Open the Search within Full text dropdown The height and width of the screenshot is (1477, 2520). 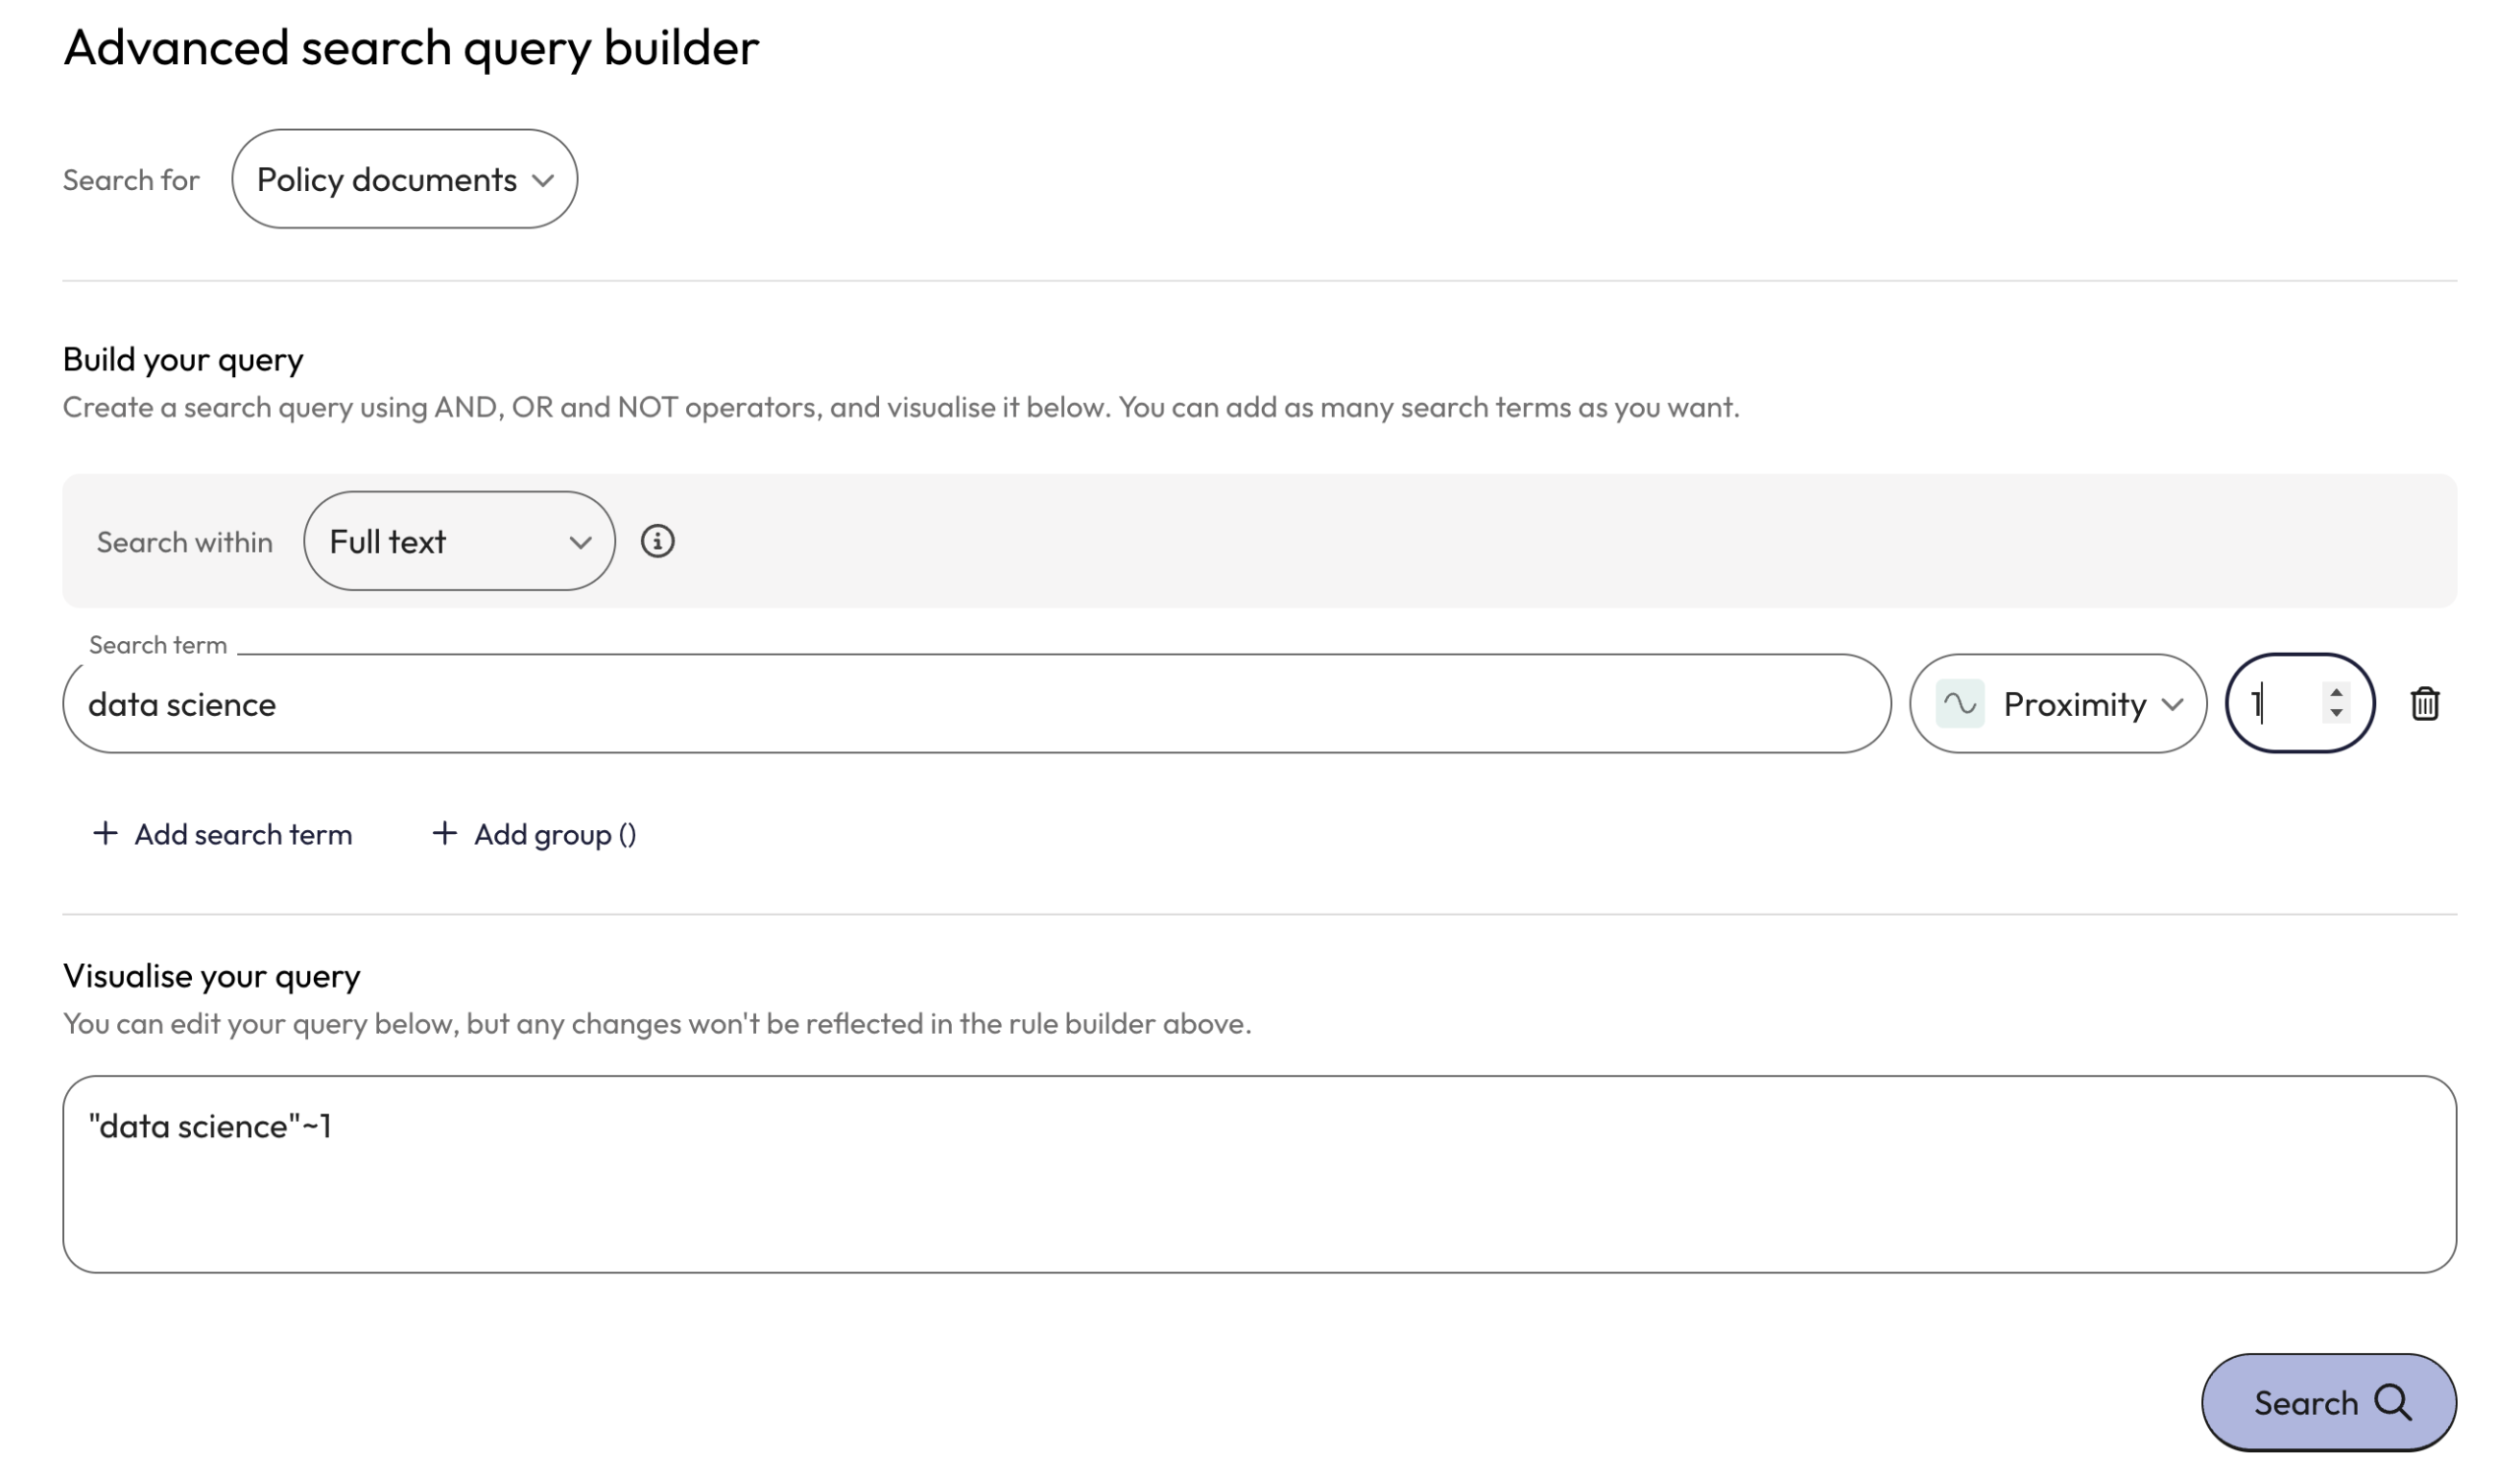click(x=459, y=541)
